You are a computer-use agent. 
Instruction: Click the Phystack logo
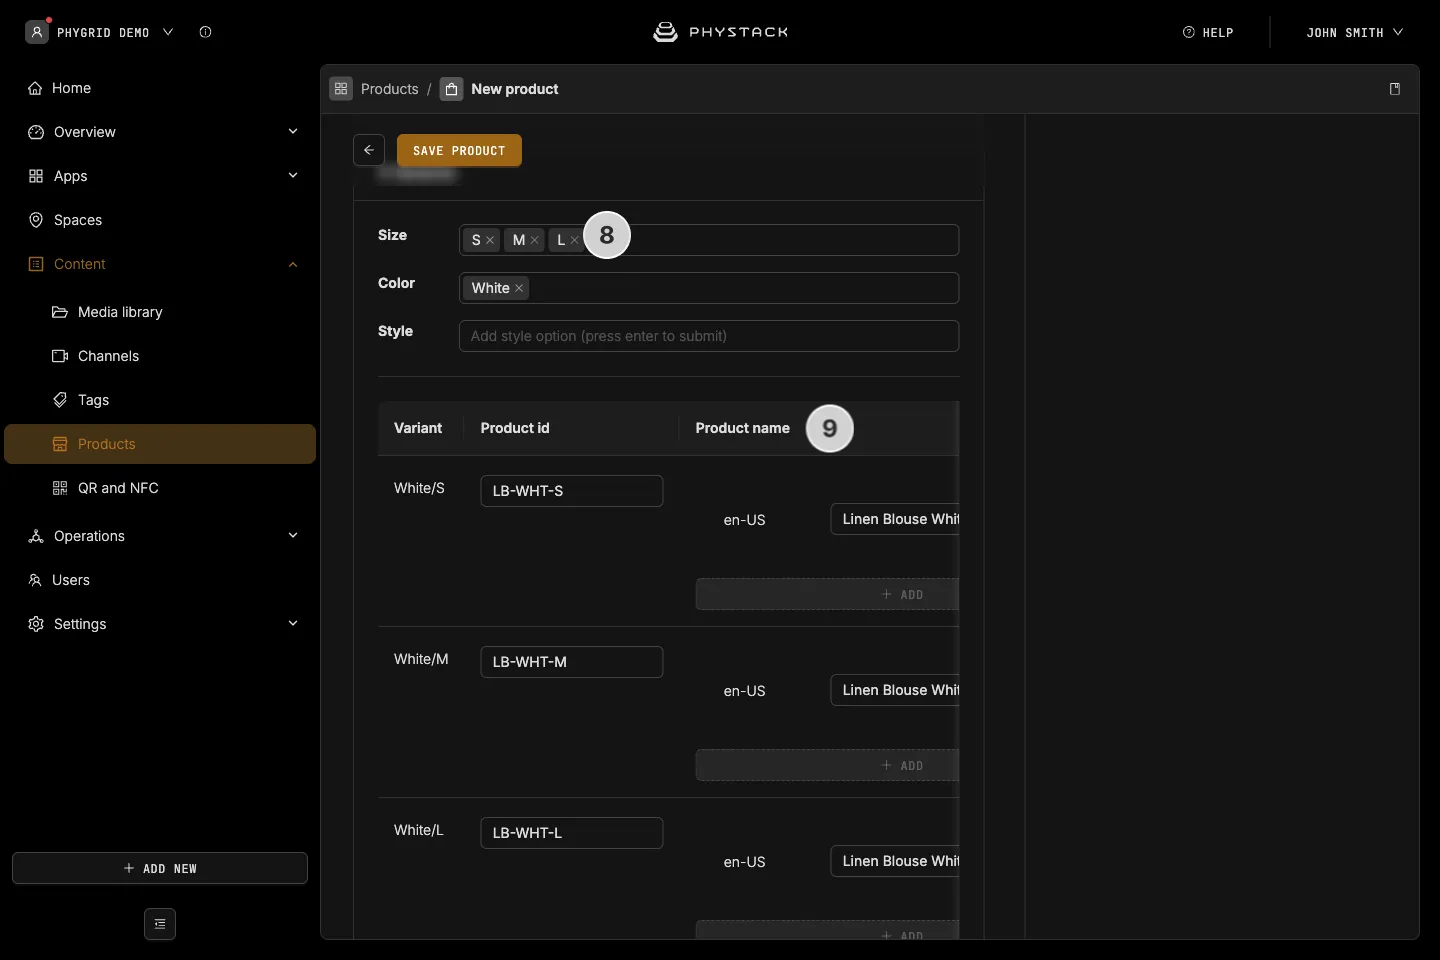720,32
